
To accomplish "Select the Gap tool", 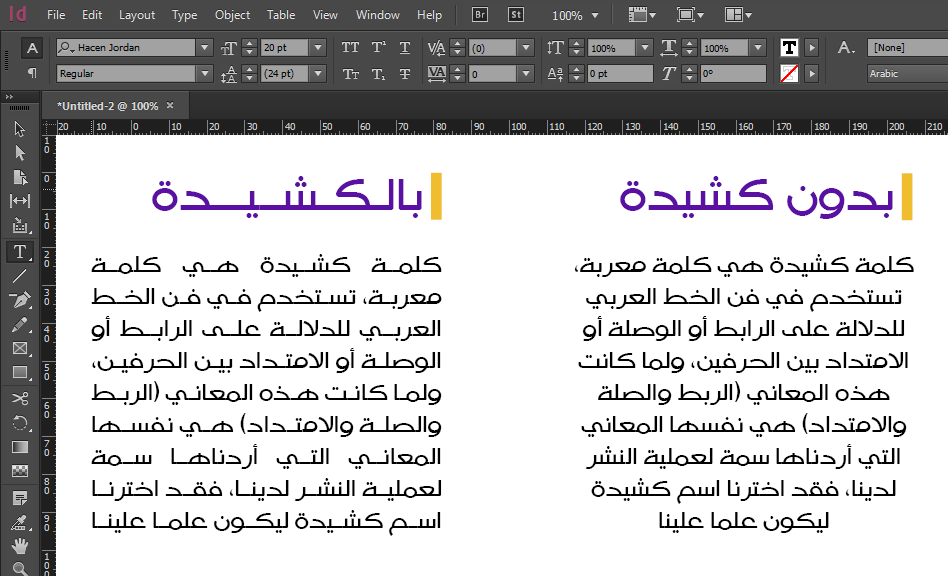I will [19, 201].
